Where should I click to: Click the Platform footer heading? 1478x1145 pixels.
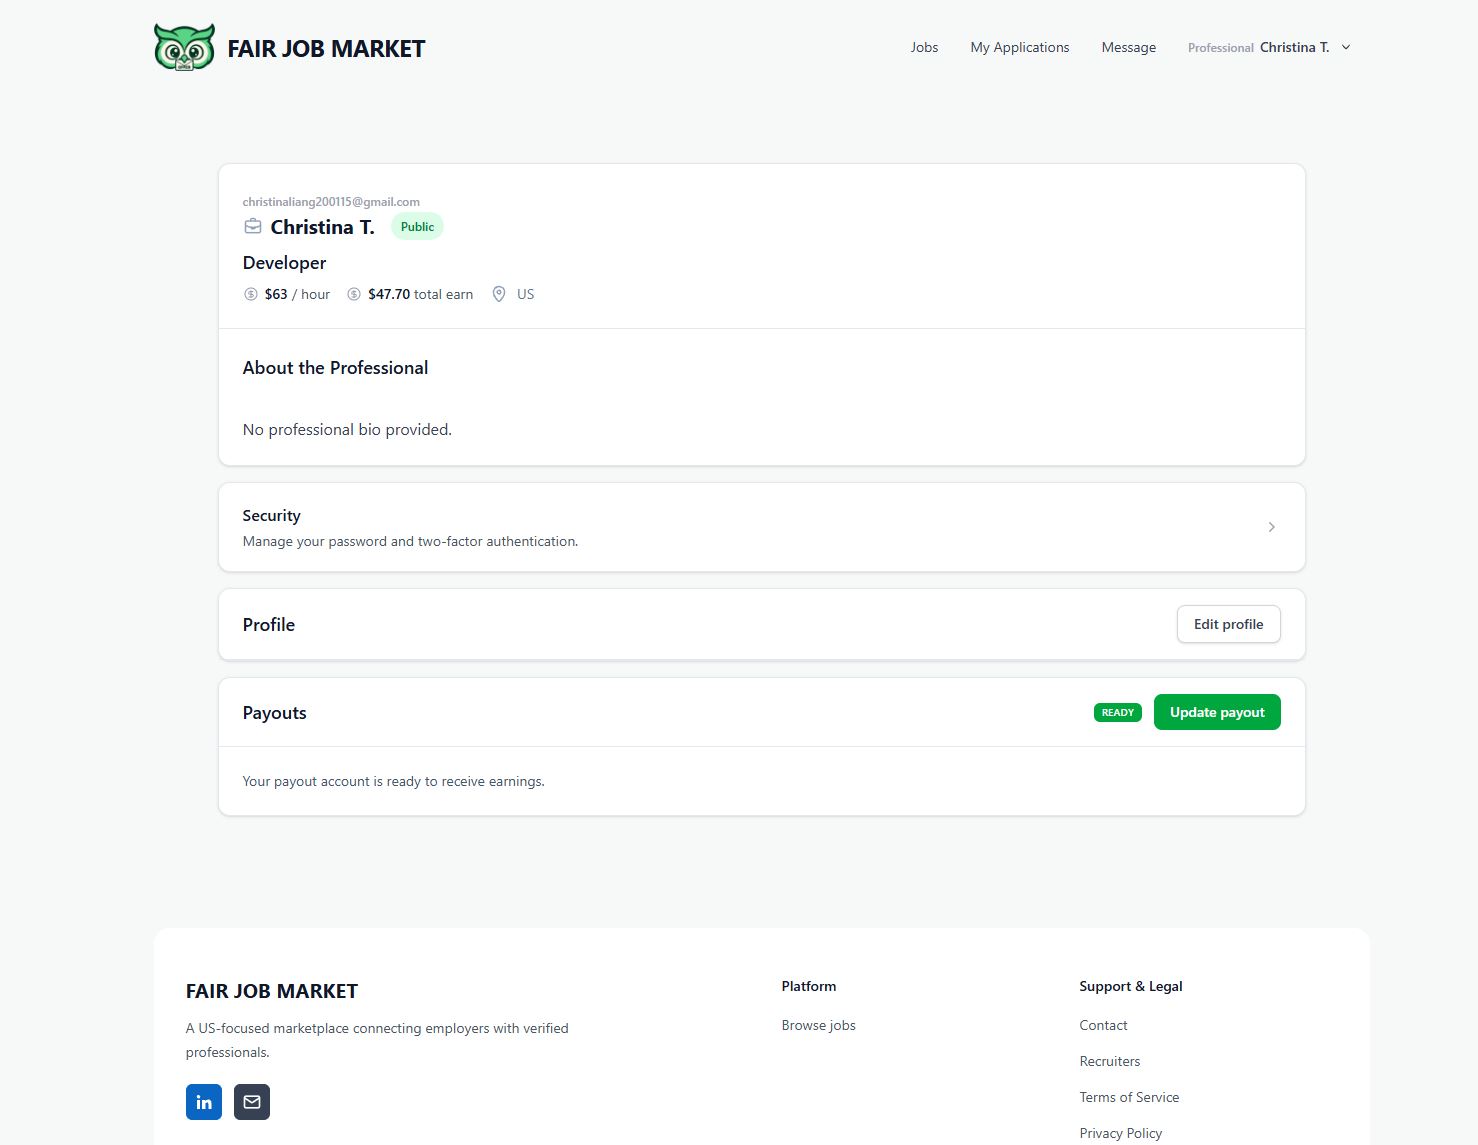coord(808,986)
